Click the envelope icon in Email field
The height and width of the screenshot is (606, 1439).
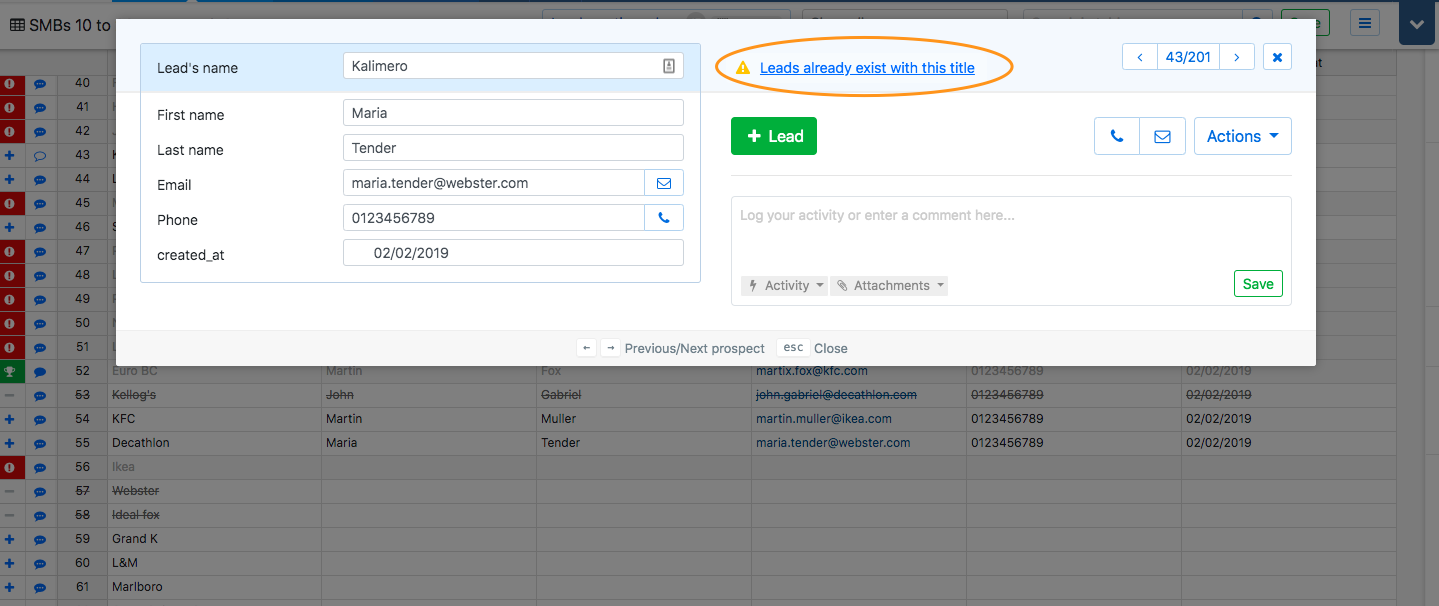coord(664,183)
